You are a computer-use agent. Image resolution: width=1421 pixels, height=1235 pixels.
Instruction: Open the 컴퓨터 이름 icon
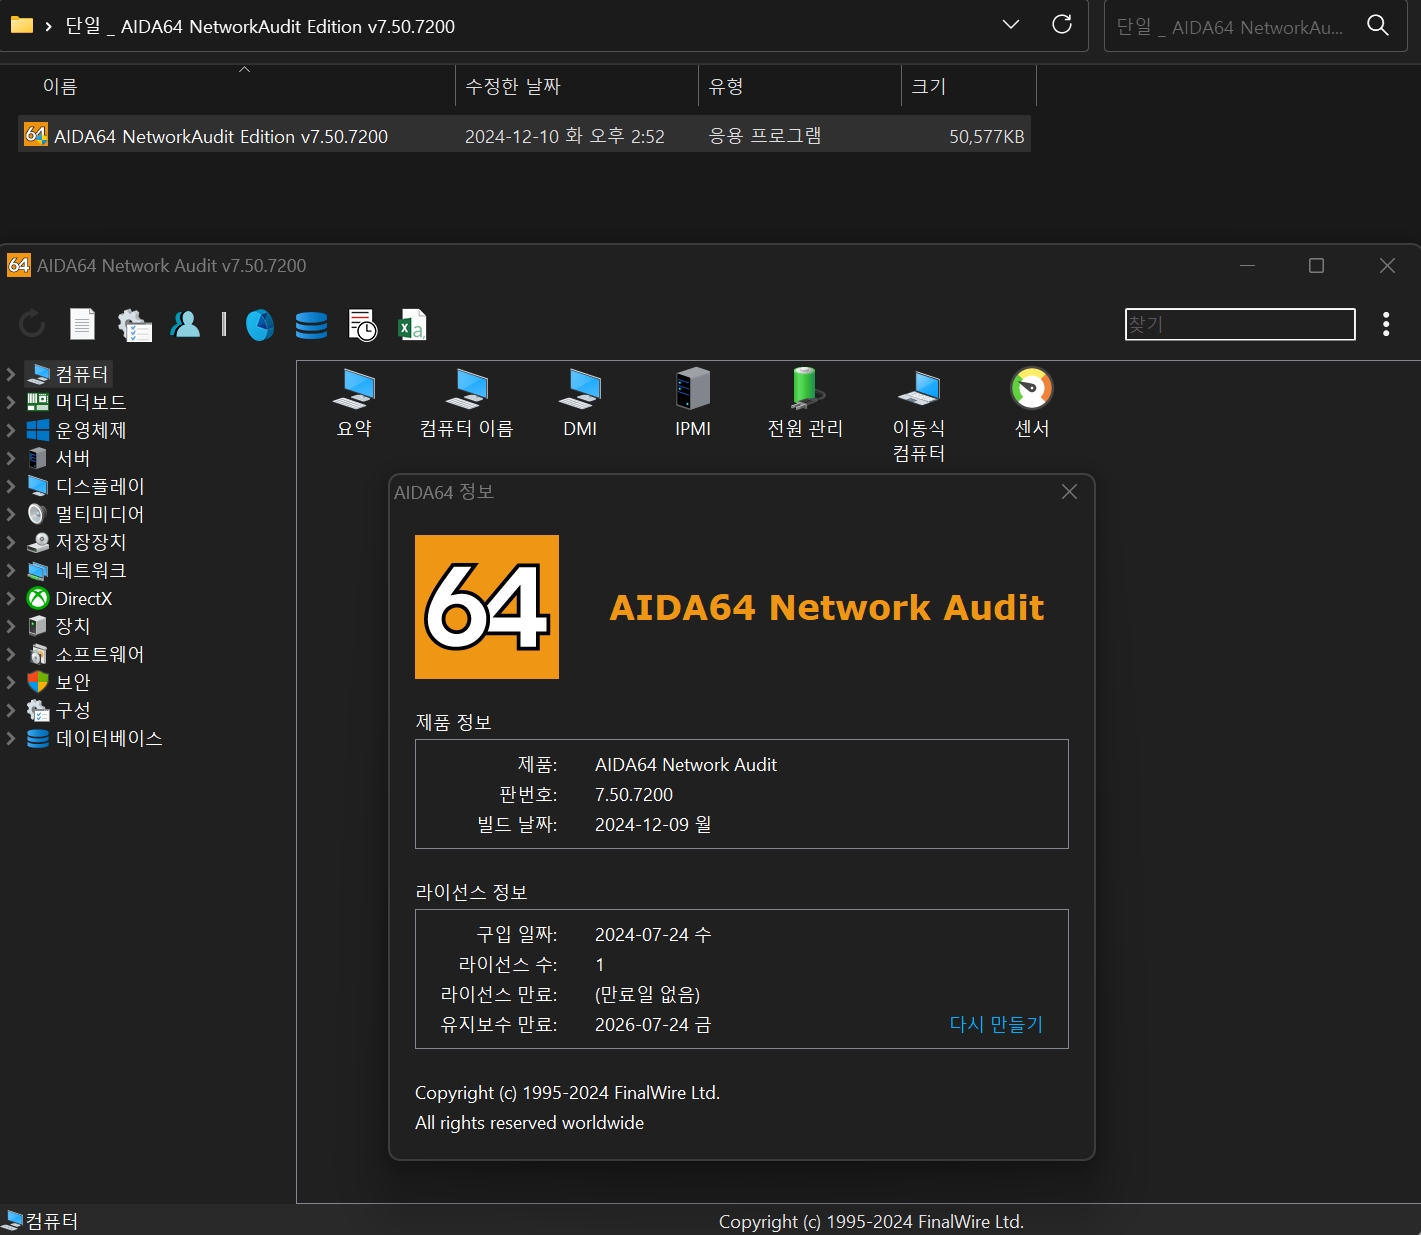click(467, 403)
